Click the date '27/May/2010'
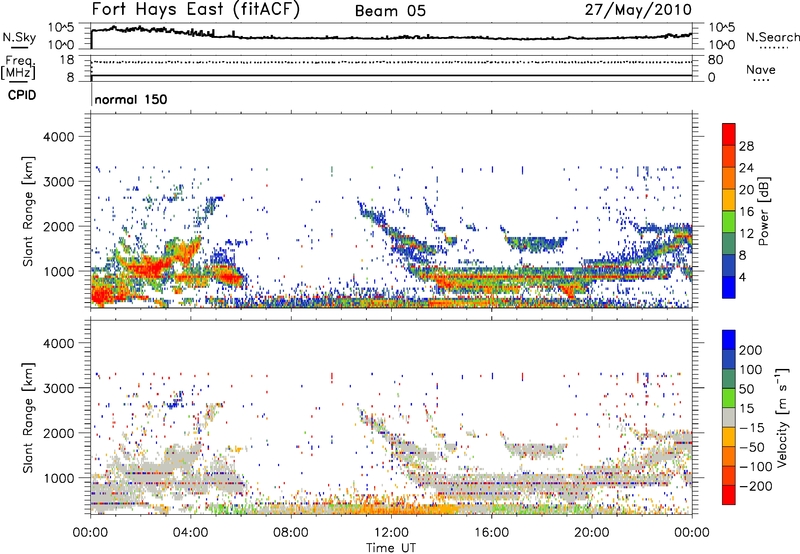 click(638, 9)
